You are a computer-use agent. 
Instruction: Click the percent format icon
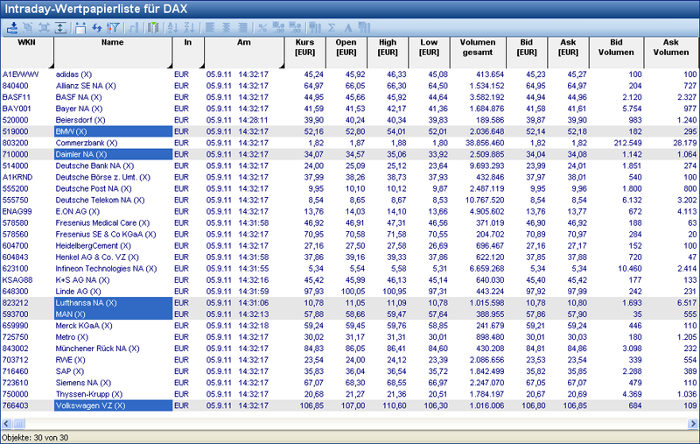262,27
